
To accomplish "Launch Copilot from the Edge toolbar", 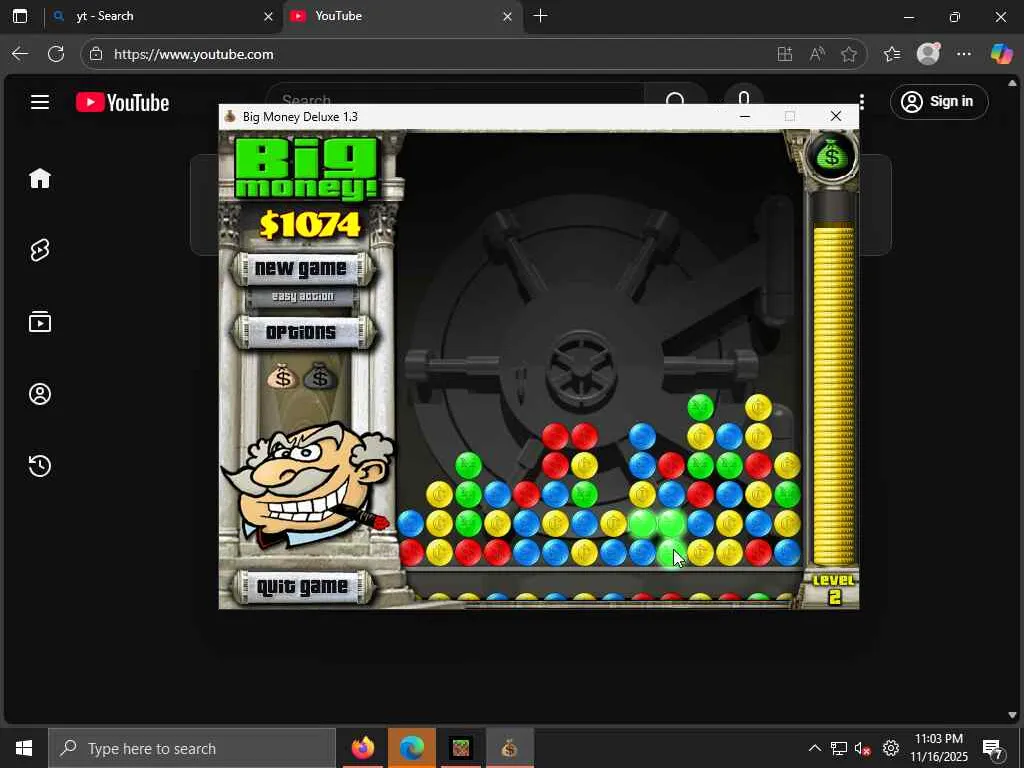I will (x=1001, y=54).
